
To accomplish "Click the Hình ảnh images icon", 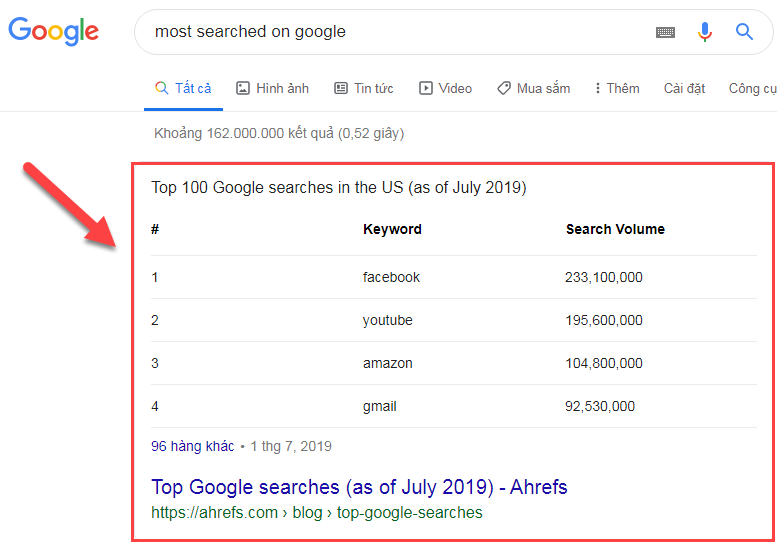I will [243, 88].
